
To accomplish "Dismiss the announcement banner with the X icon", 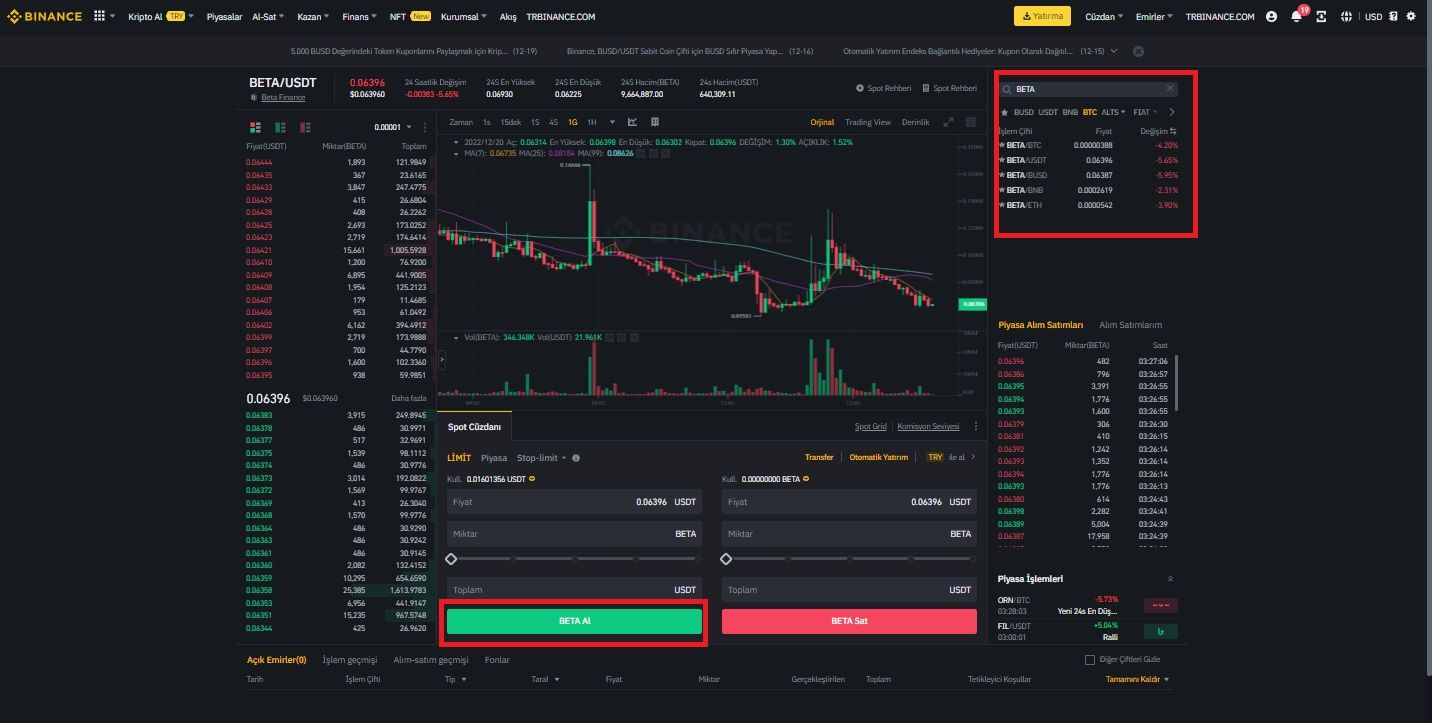I will point(1138,51).
